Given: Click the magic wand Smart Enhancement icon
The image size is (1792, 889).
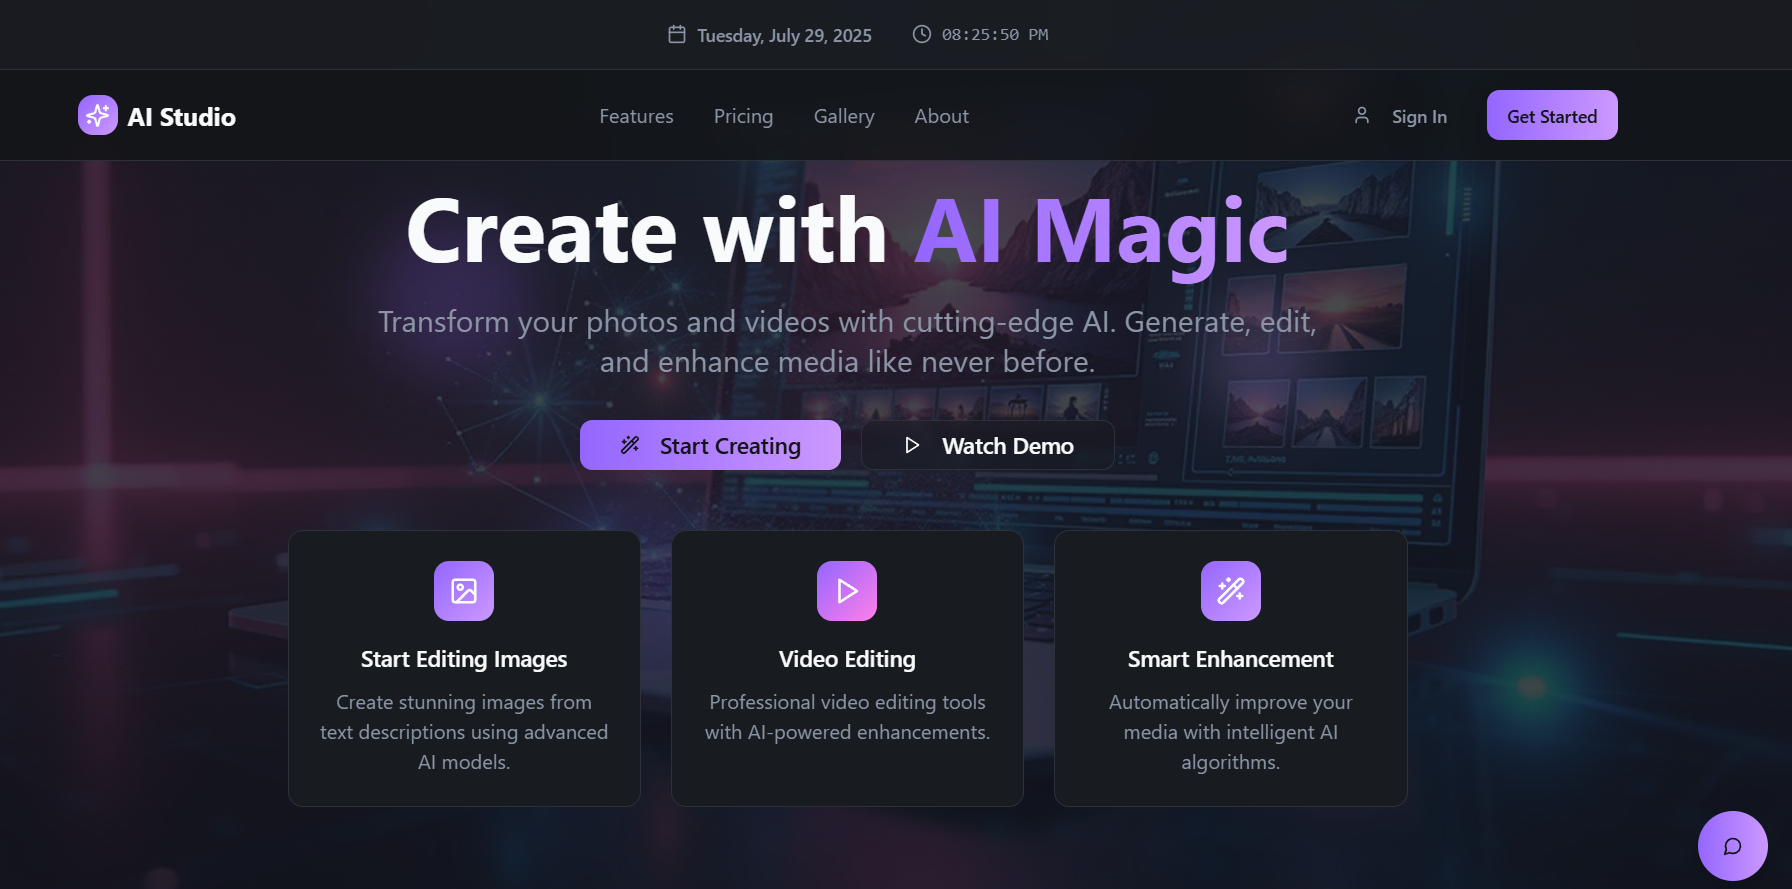Looking at the screenshot, I should point(1230,591).
